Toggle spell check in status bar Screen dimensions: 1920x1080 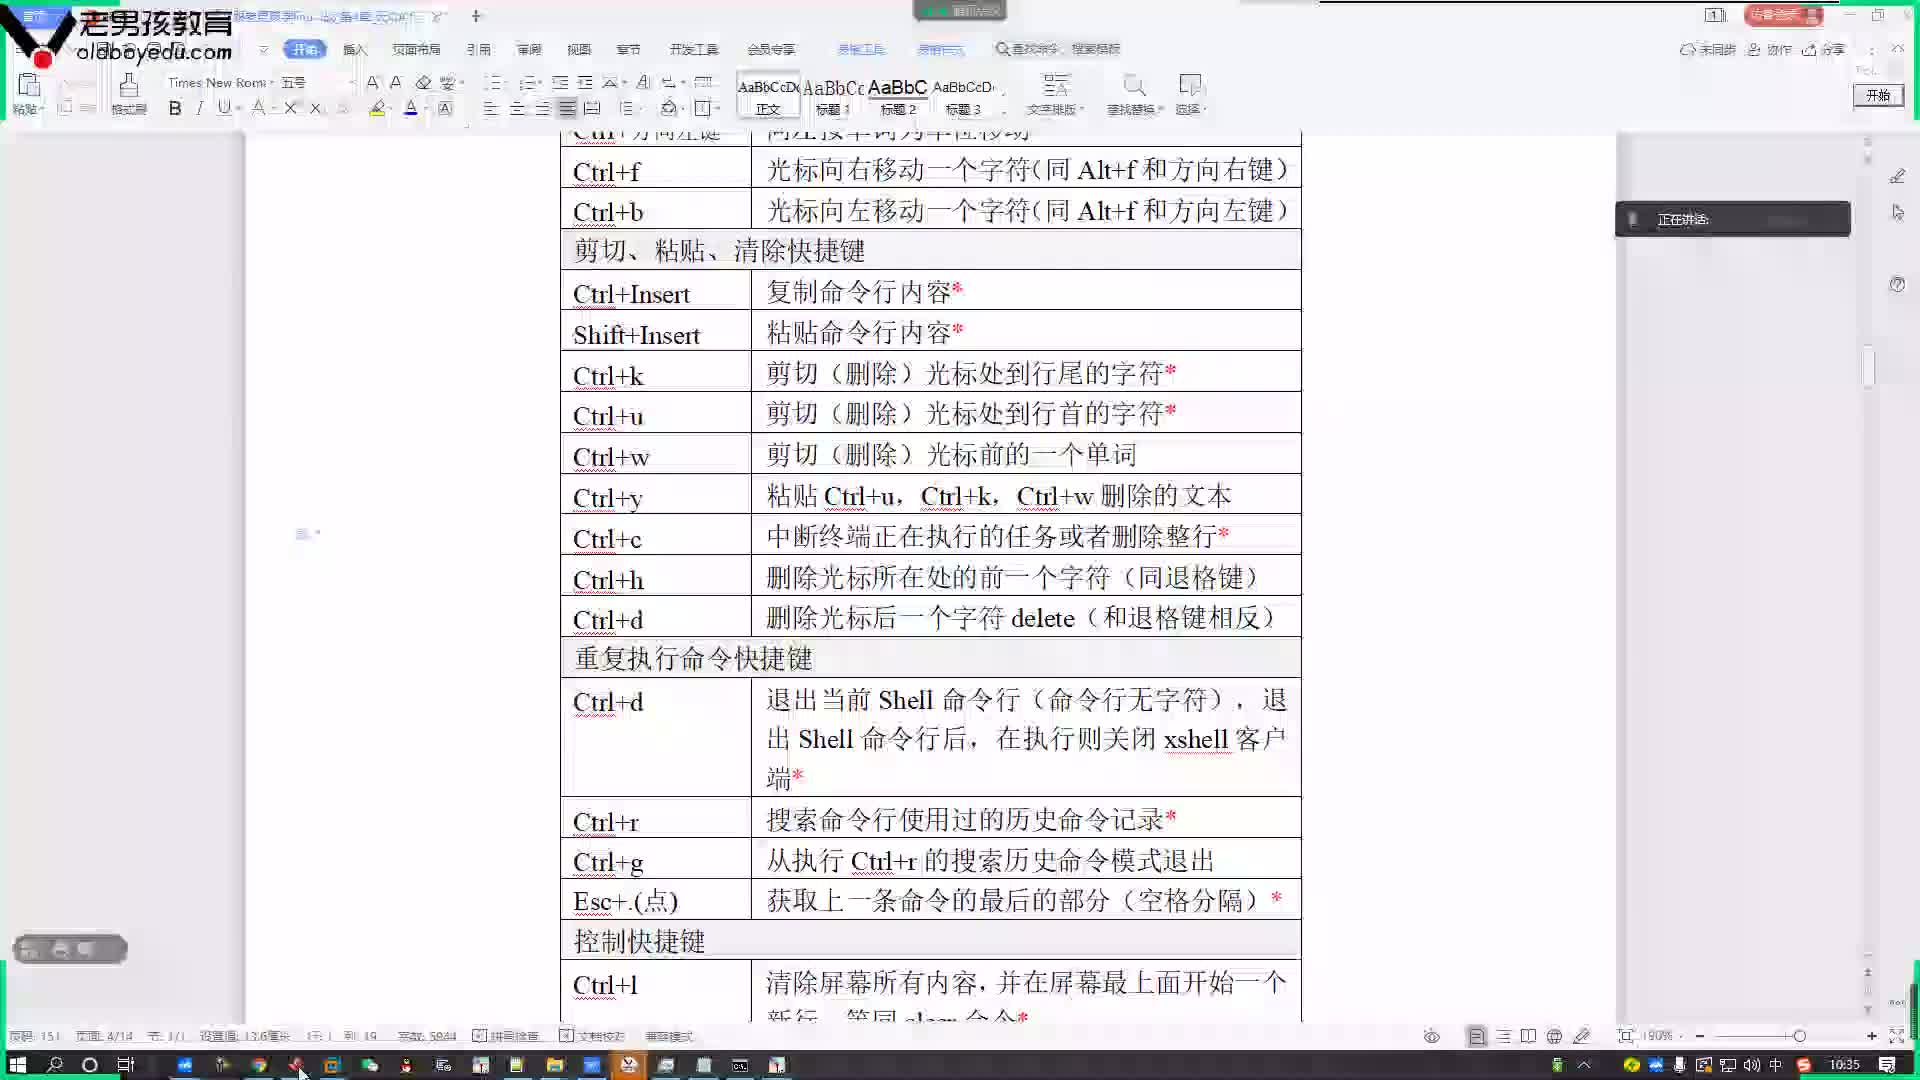(506, 1036)
